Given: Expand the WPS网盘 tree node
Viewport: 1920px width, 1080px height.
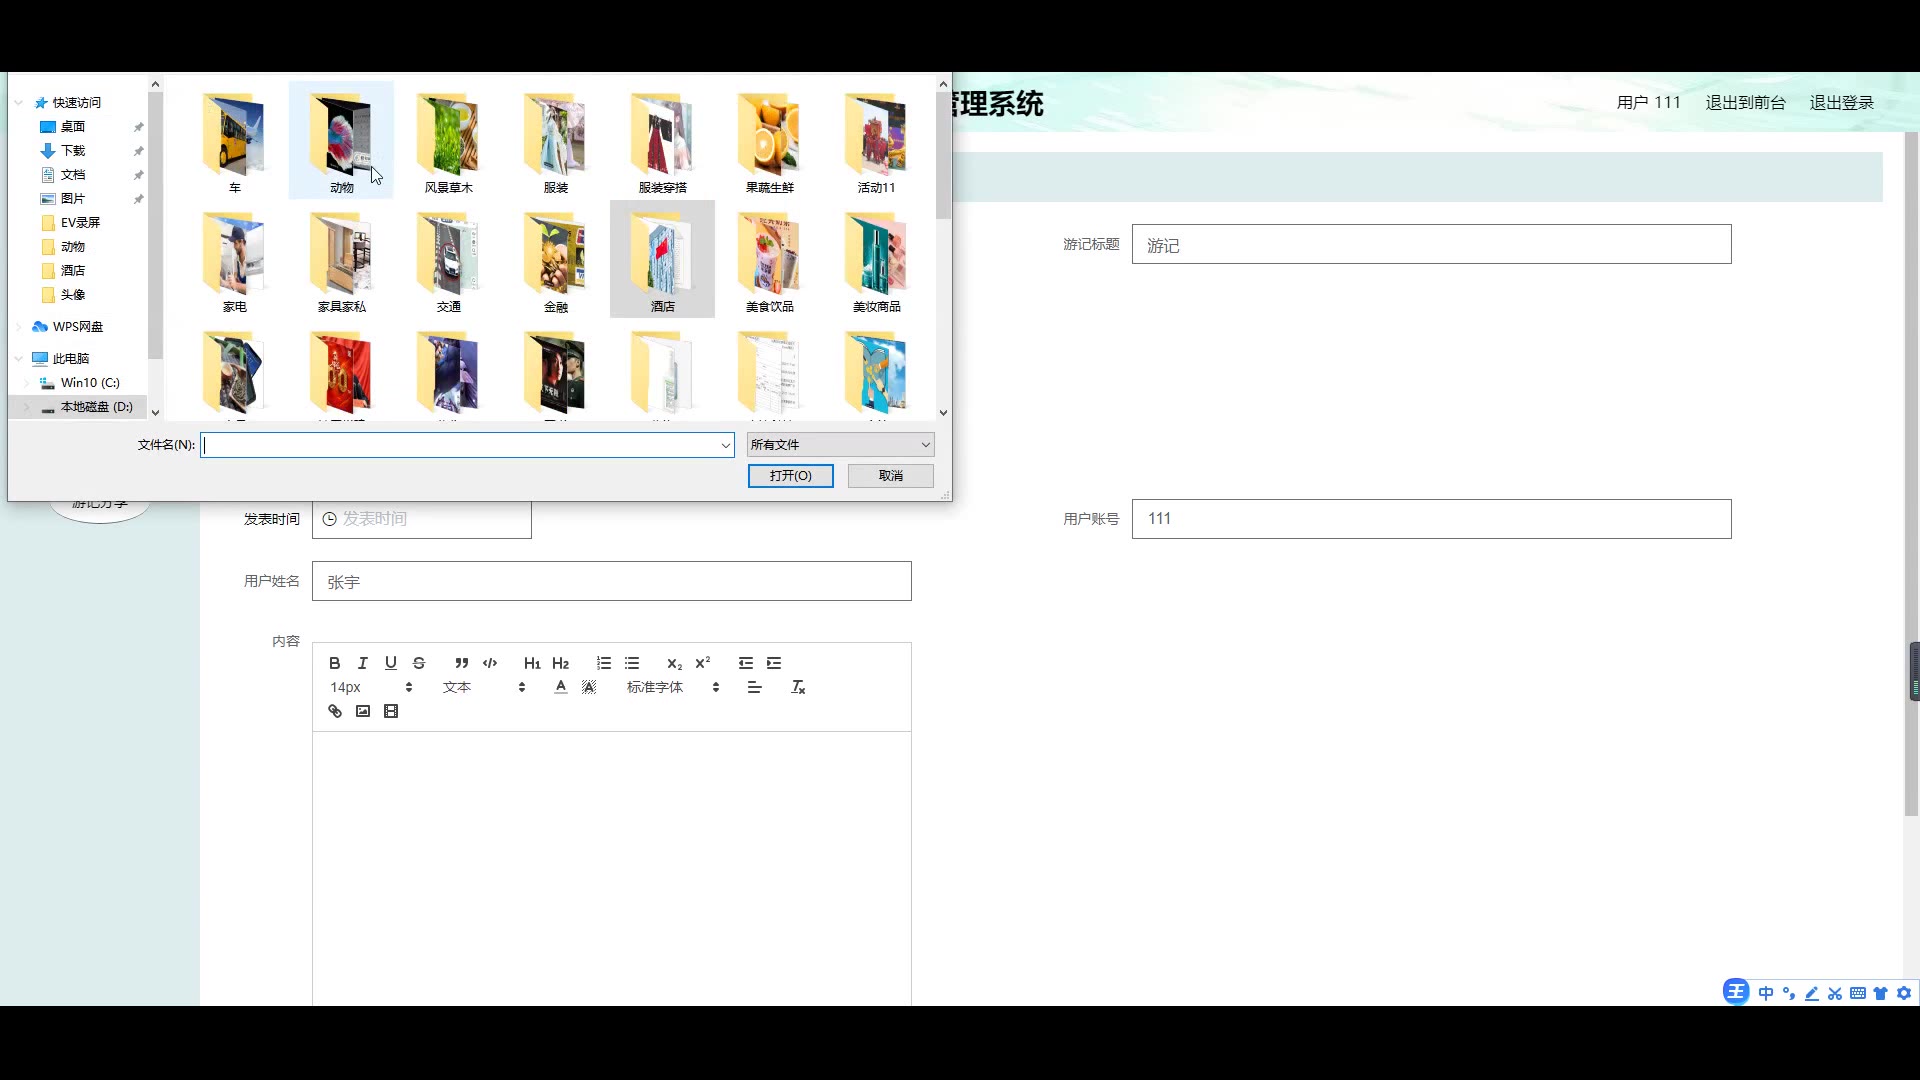Looking at the screenshot, I should click(x=19, y=326).
